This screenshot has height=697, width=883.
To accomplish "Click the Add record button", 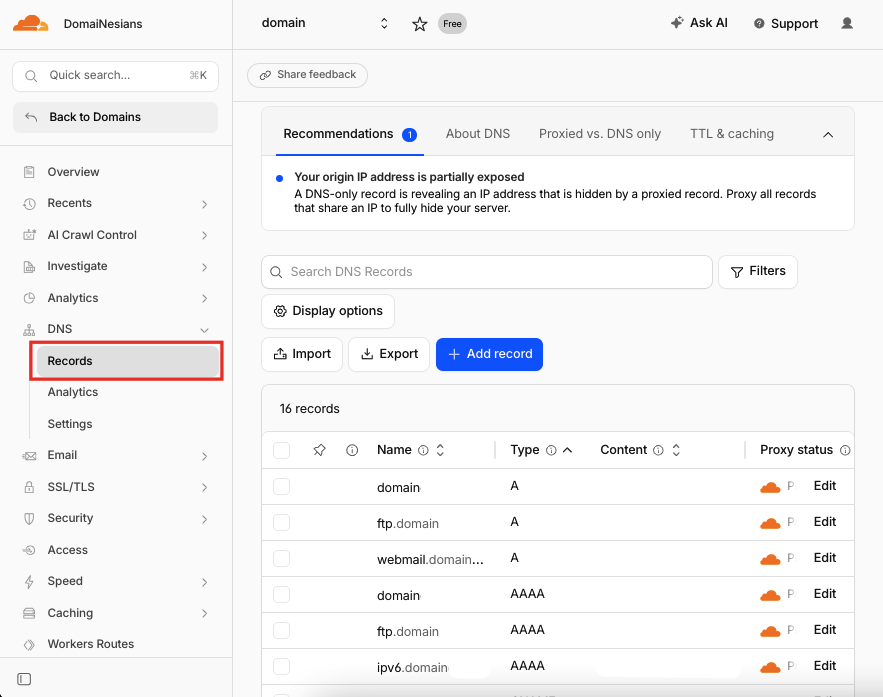I will (x=489, y=354).
